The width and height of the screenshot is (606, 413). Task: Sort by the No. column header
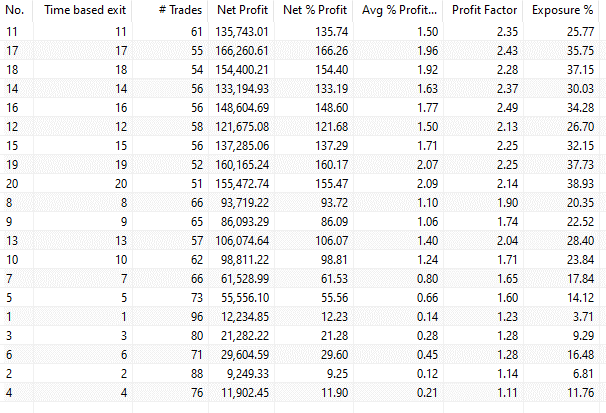point(17,10)
